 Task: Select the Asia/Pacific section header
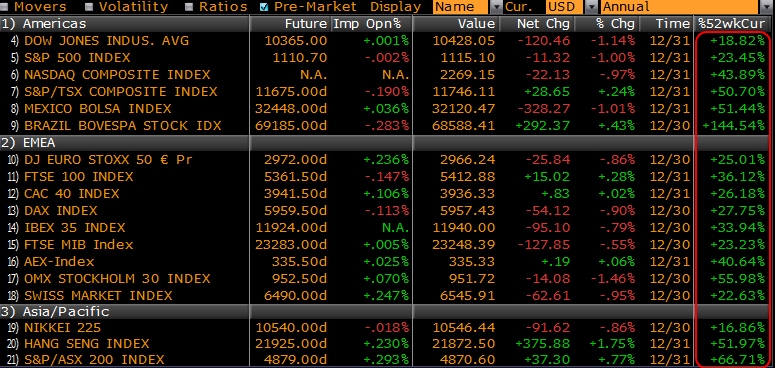[x=125, y=312]
